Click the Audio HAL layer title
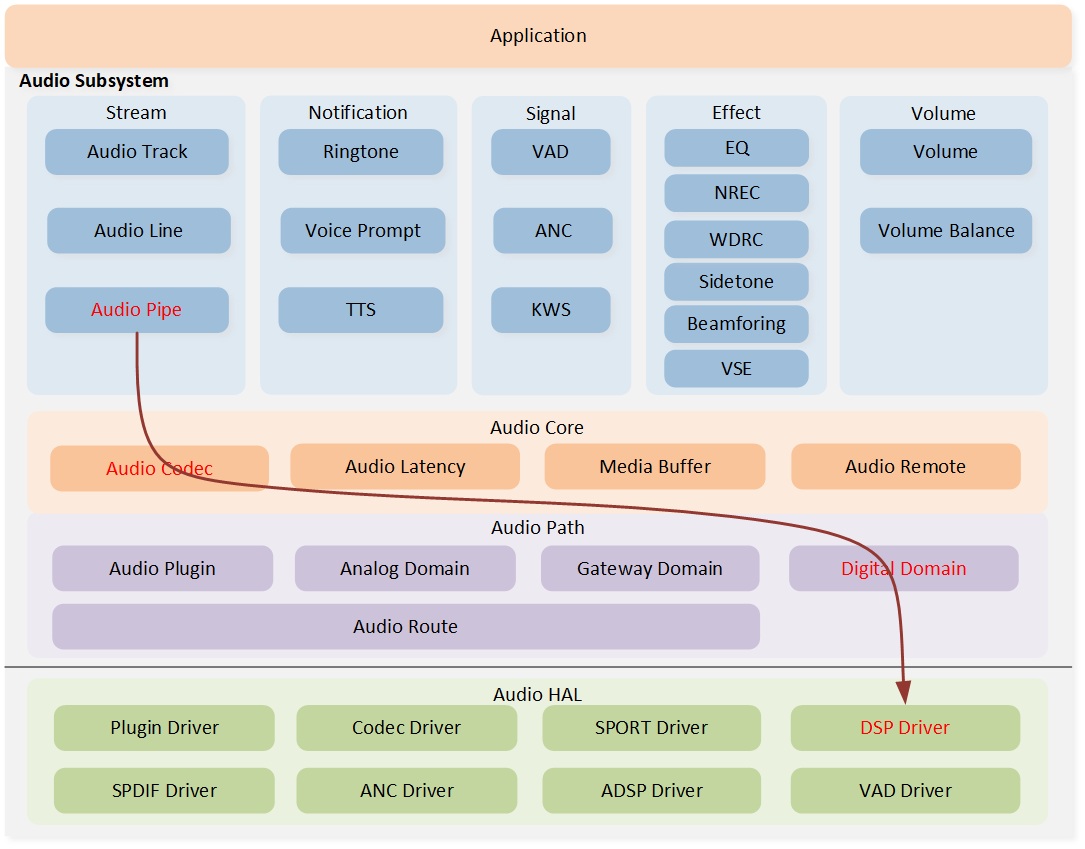Screen dimensions: 1085x849 pyautogui.click(x=538, y=695)
